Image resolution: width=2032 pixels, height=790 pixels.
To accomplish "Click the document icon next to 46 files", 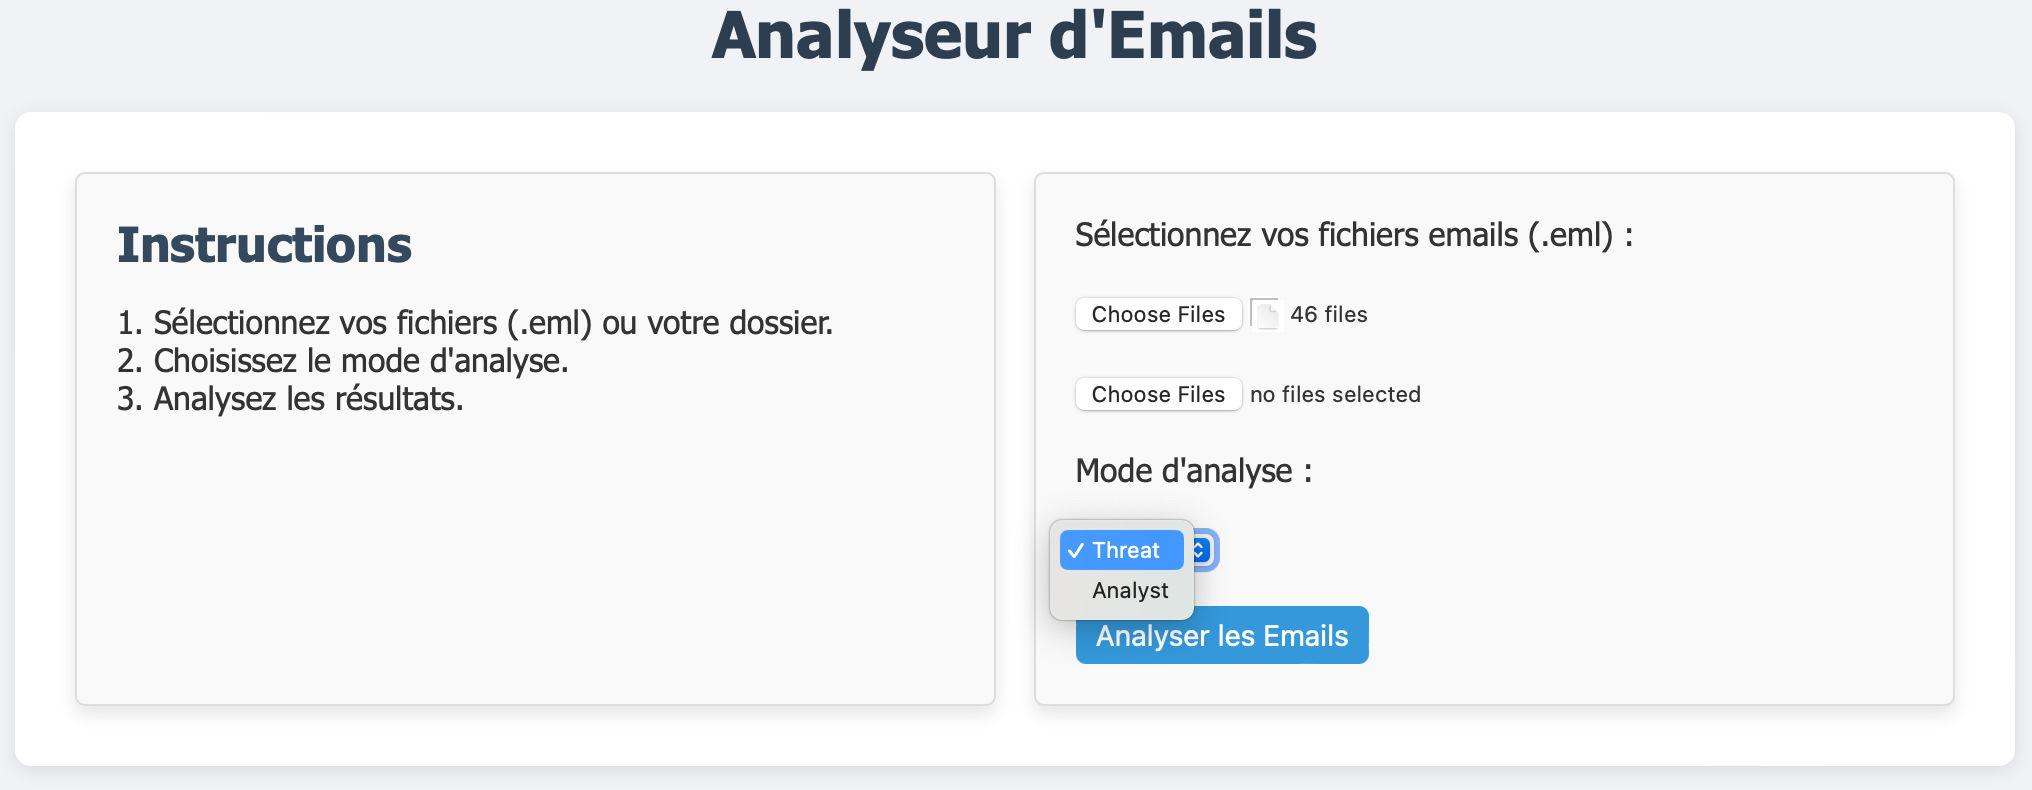I will pos(1265,313).
